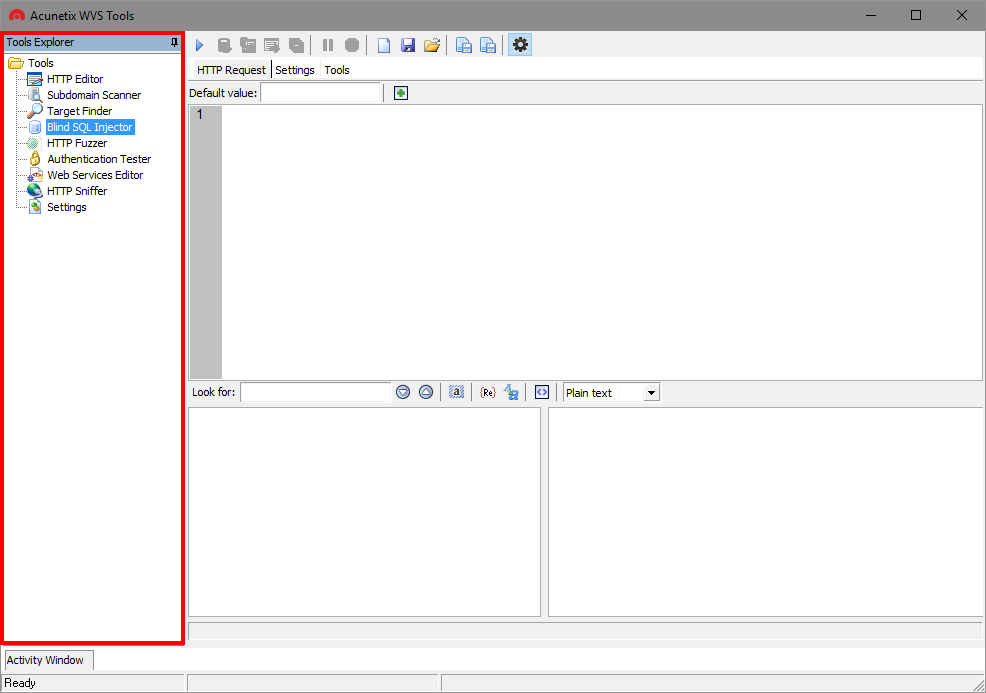Viewport: 986px width, 693px height.
Task: Click the Target Finder magnifier icon
Action: point(35,111)
